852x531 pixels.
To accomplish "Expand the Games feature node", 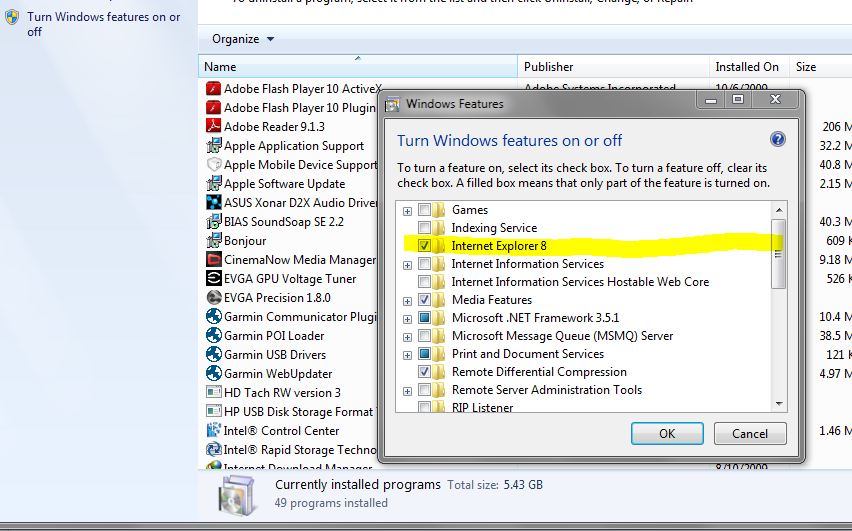I will (407, 211).
